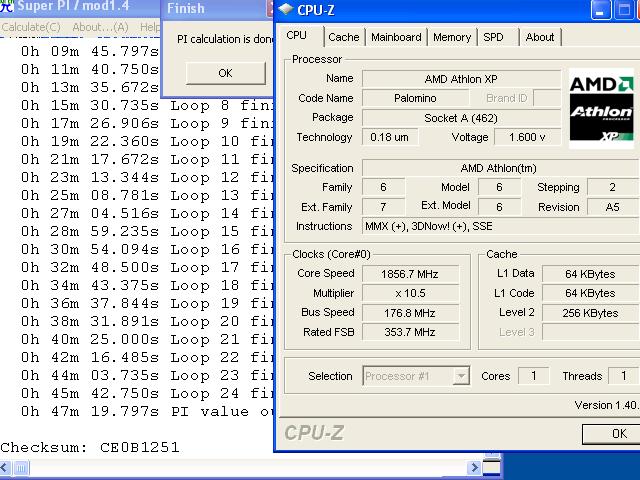The width and height of the screenshot is (640, 480).
Task: Click the 0h 45m 42.750s Loop 24 line
Action: tap(147, 393)
